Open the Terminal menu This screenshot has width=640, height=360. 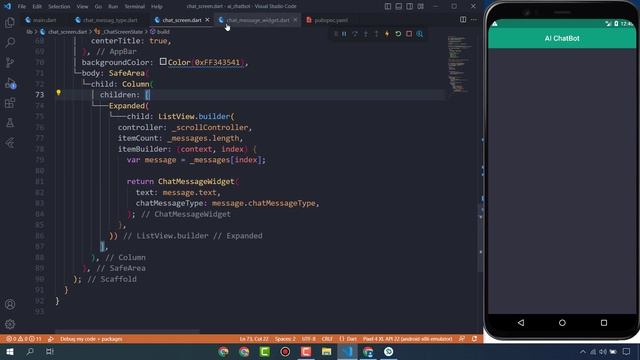point(135,7)
